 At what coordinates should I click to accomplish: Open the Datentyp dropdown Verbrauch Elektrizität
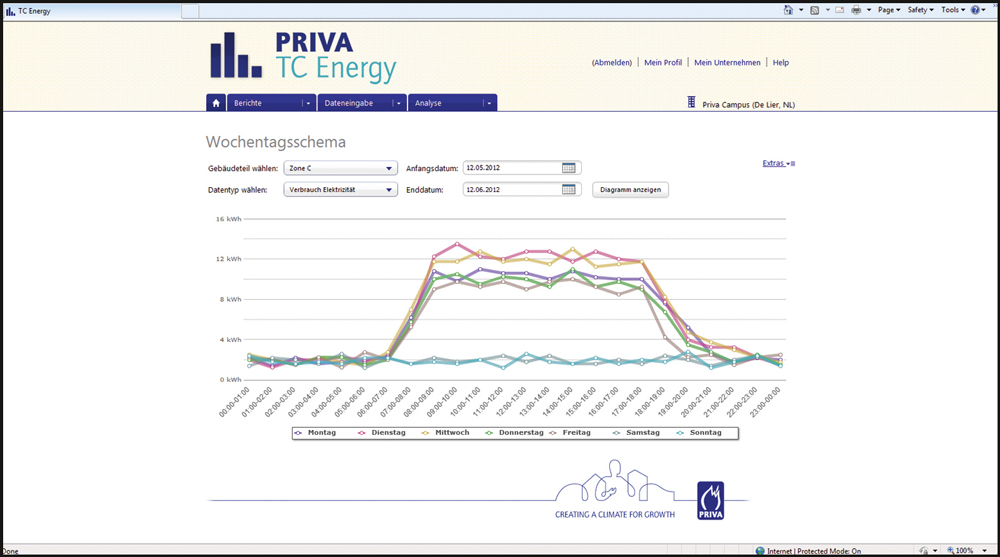pos(341,189)
